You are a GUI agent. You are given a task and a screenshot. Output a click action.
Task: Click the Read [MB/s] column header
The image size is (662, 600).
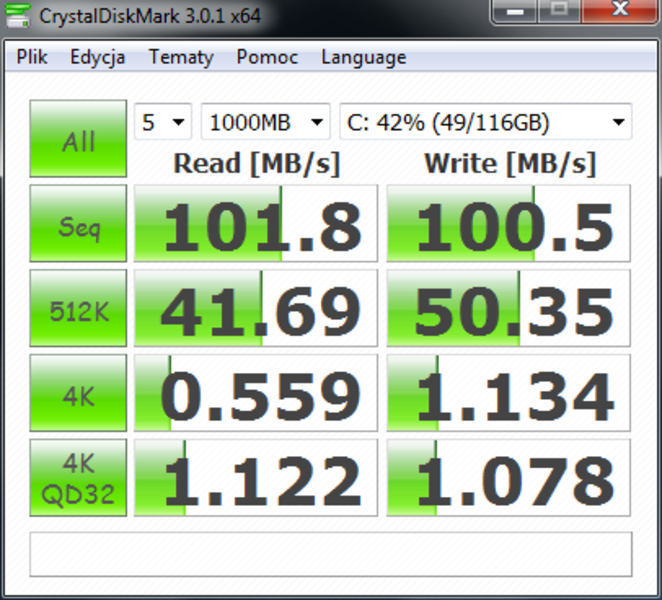257,163
